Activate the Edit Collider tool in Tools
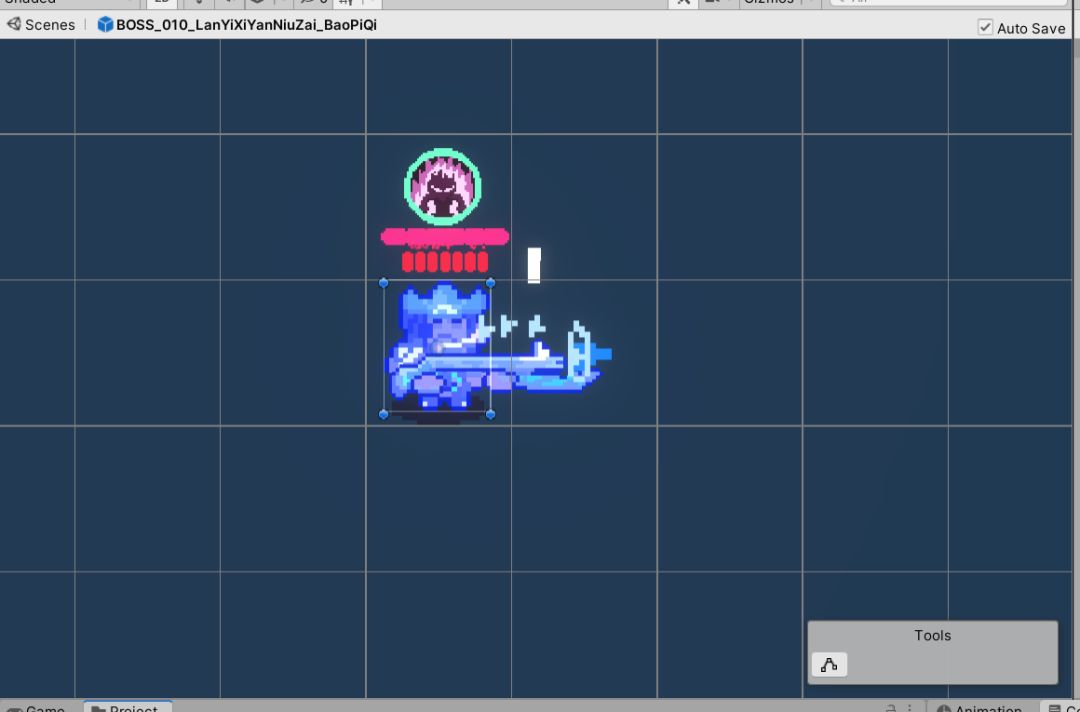1080x712 pixels. click(829, 664)
